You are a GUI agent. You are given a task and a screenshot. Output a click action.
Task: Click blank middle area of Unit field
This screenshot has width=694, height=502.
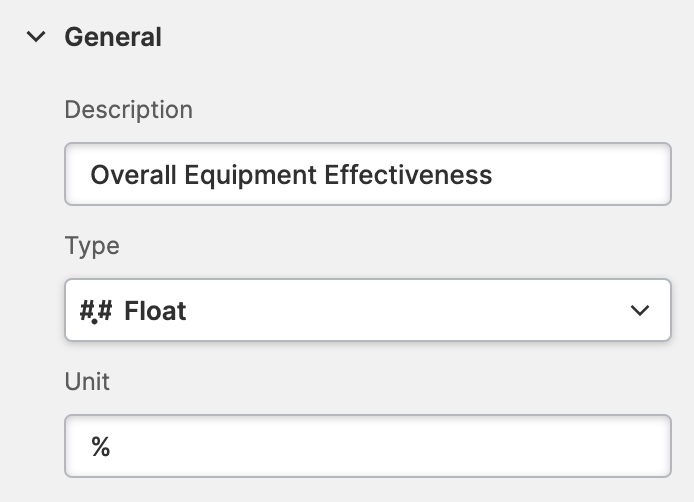pos(380,446)
